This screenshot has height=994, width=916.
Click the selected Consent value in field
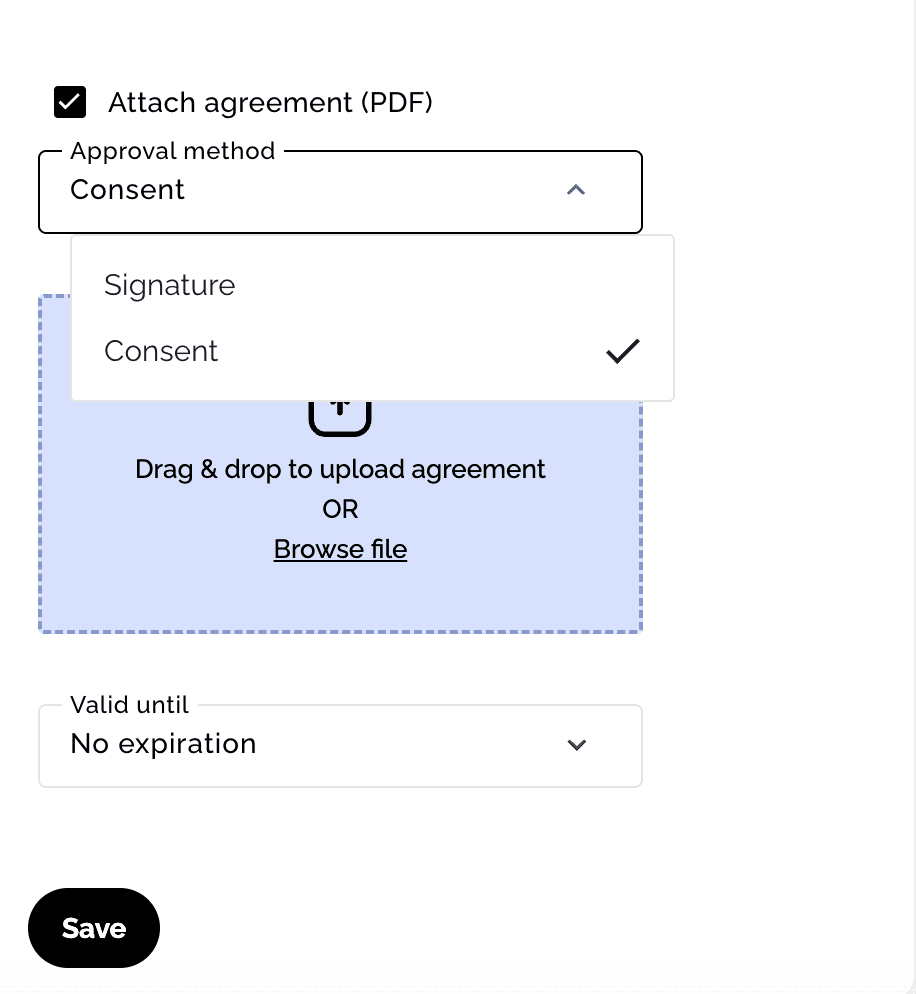point(127,190)
